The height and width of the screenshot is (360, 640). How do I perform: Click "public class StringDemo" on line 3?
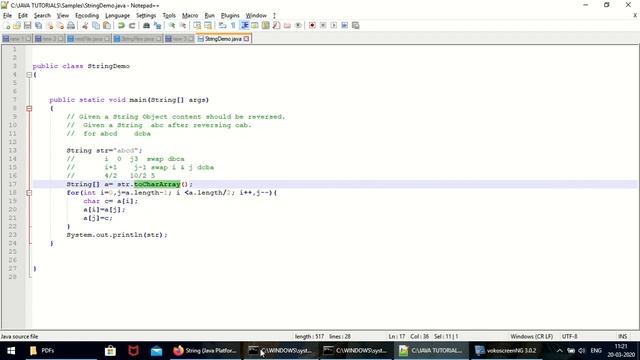tap(81, 66)
